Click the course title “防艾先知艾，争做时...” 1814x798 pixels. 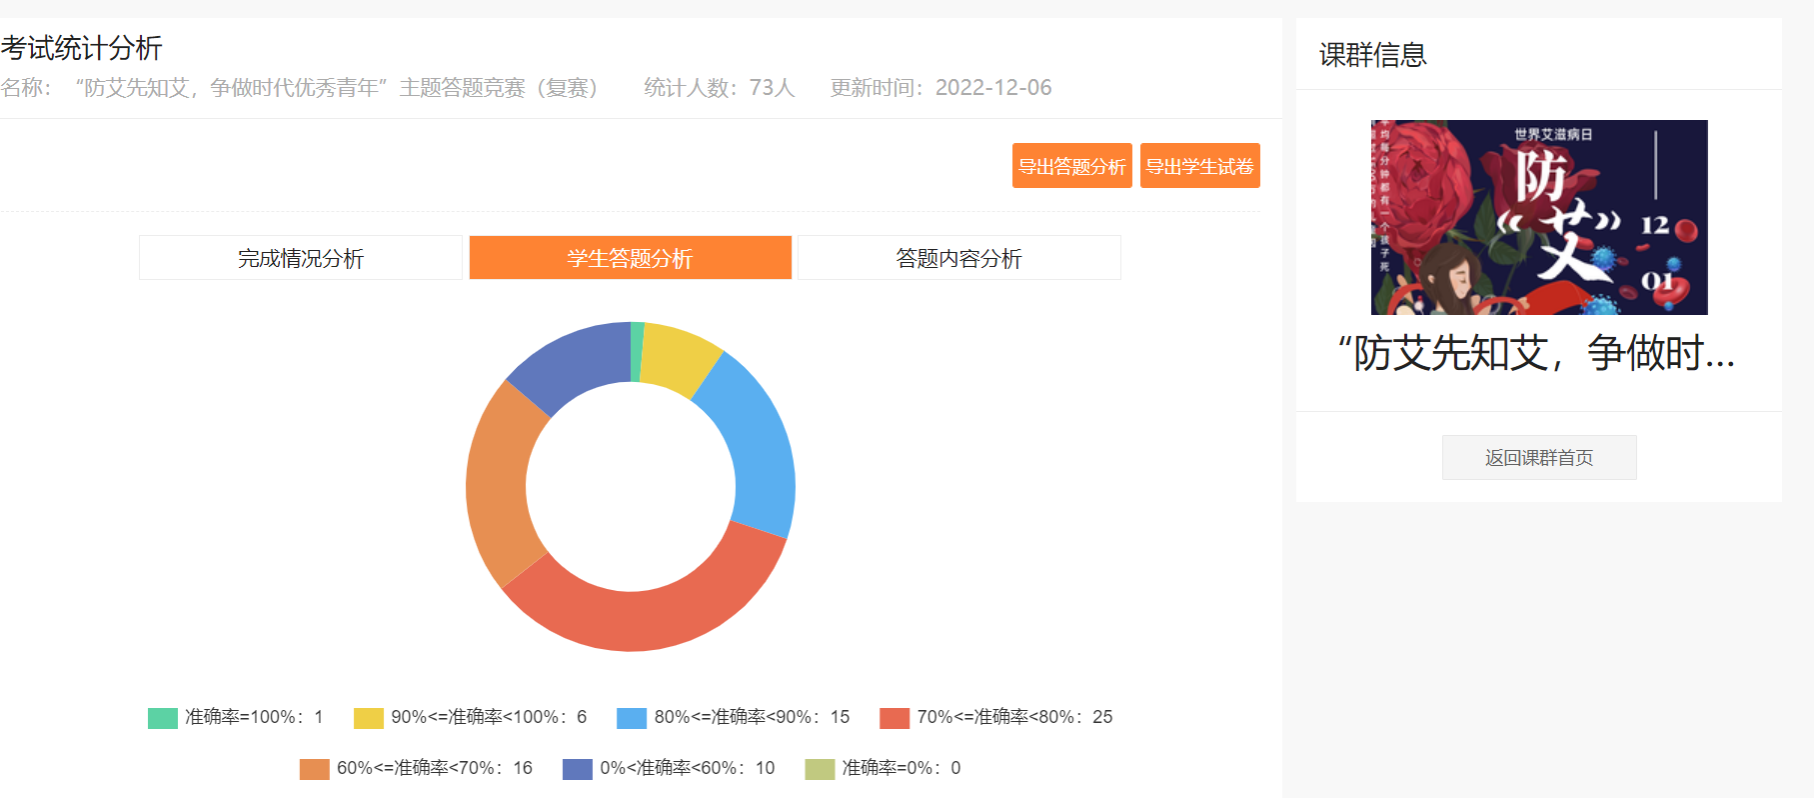(1537, 353)
